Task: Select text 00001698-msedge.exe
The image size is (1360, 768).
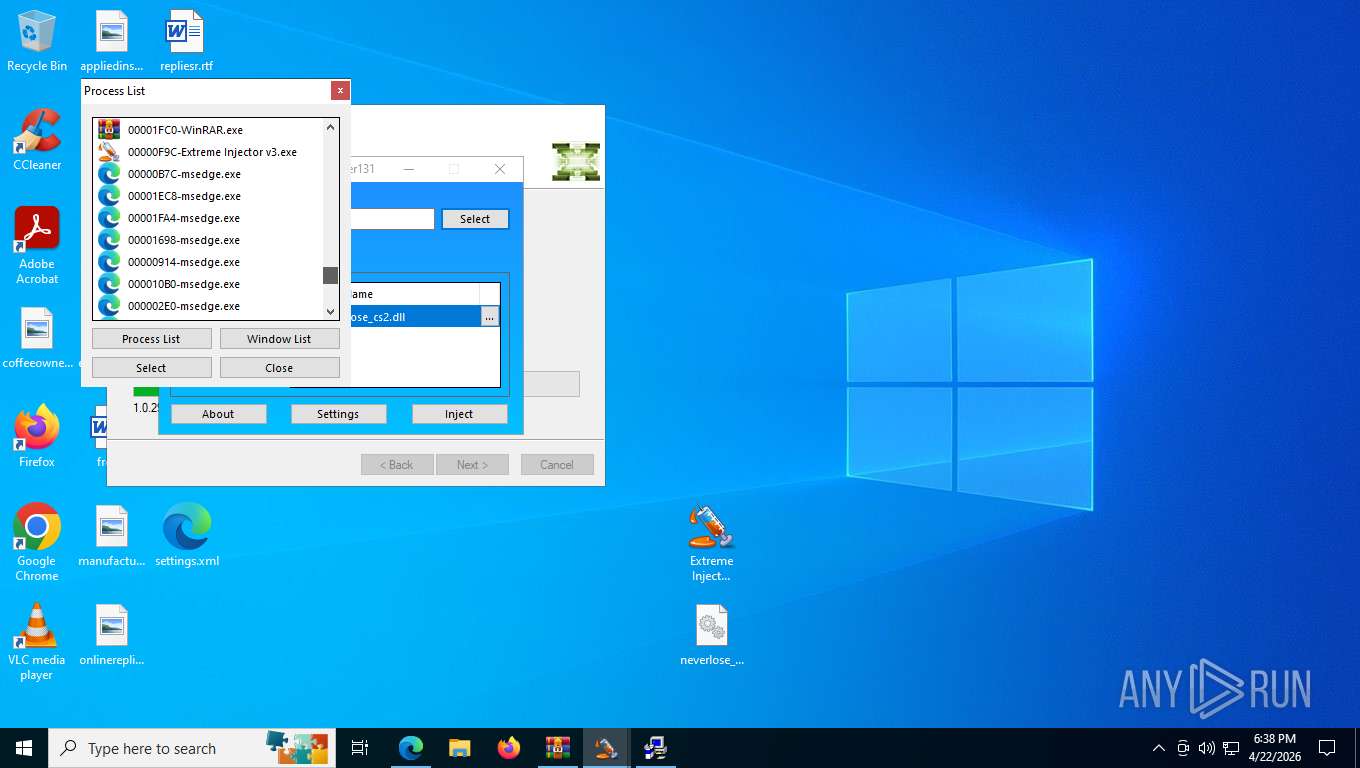Action: [x=184, y=240]
